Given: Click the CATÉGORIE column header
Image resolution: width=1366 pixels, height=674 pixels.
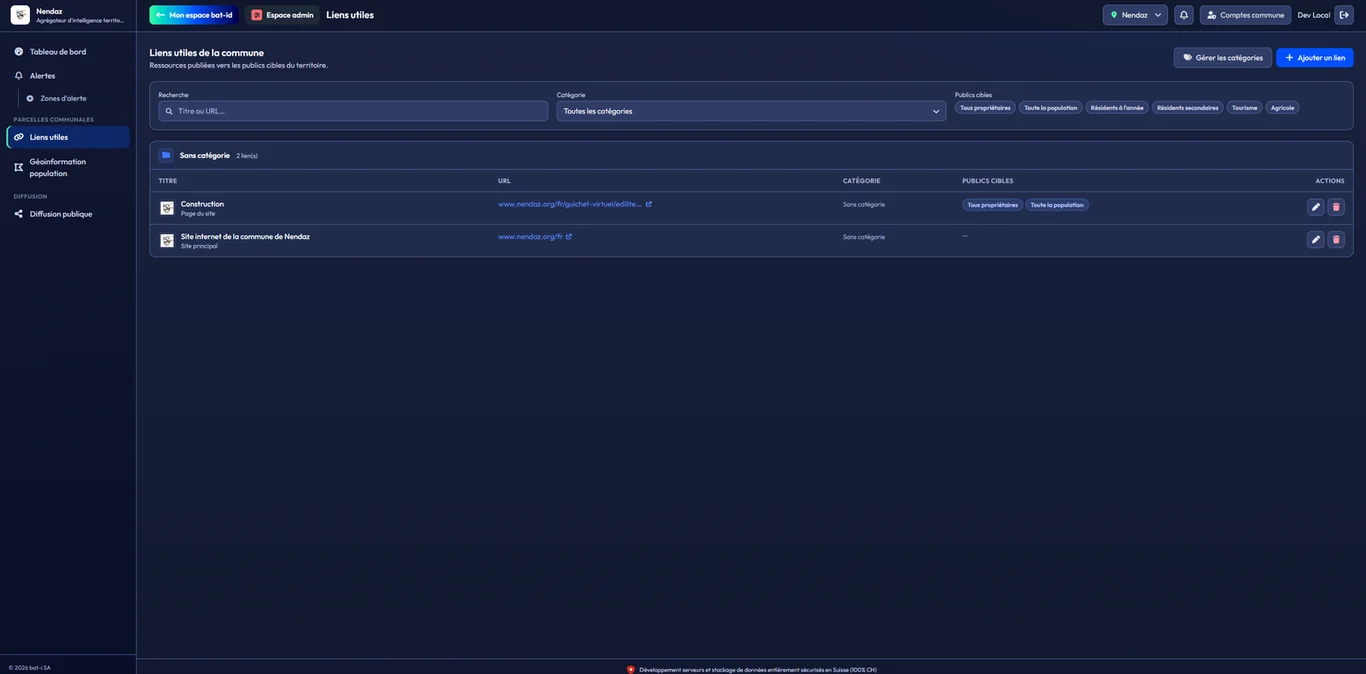Looking at the screenshot, I should [862, 181].
